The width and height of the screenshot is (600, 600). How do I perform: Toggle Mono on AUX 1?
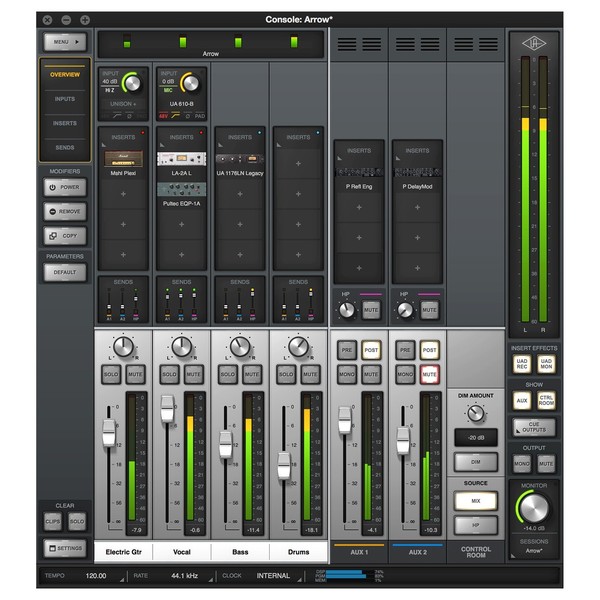pyautogui.click(x=347, y=374)
